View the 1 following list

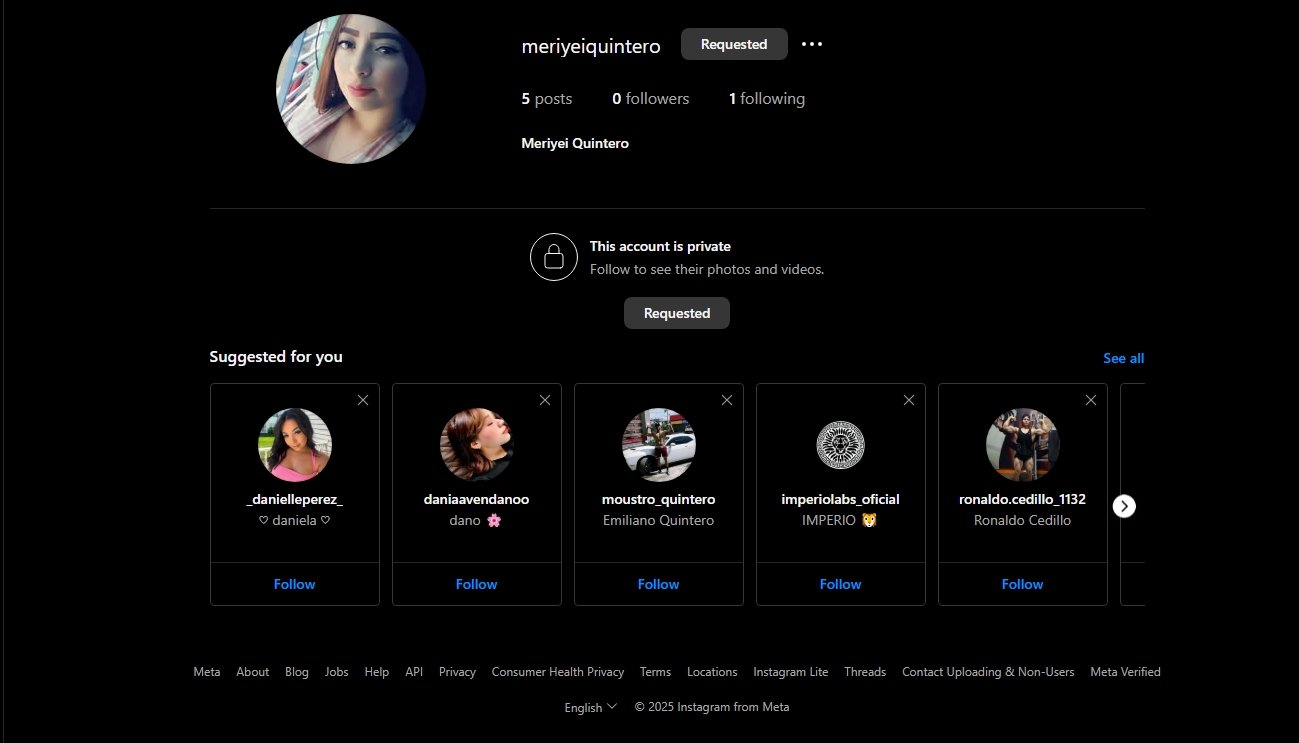point(767,98)
